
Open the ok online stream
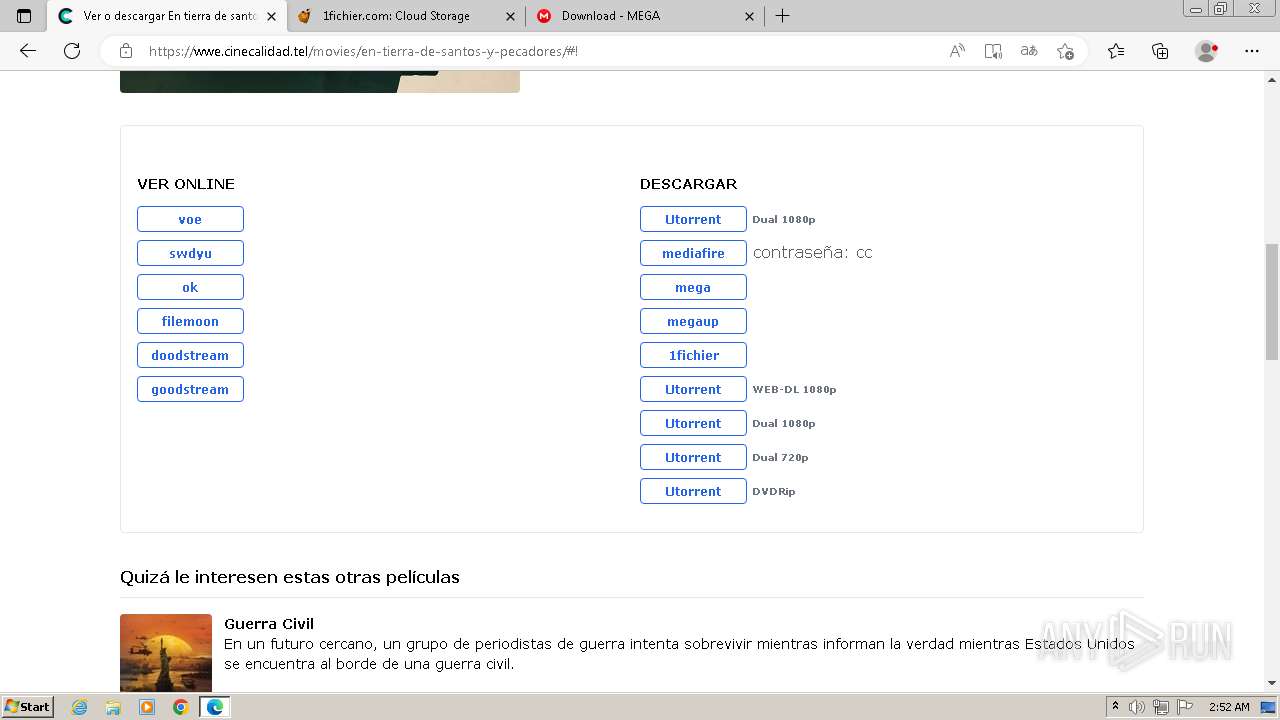[190, 287]
